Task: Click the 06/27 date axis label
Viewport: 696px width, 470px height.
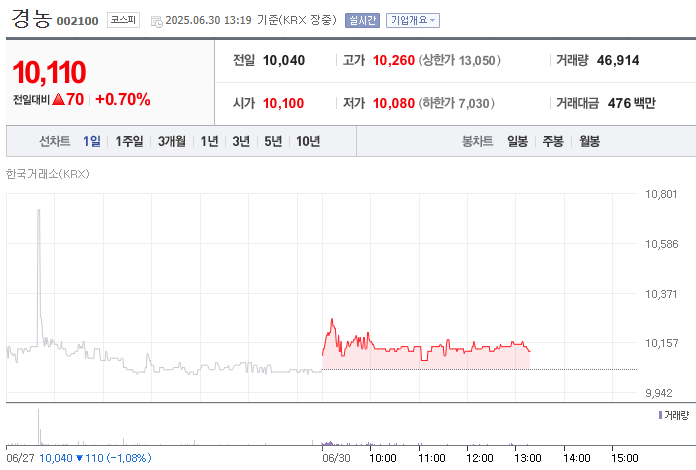Action: 20,458
